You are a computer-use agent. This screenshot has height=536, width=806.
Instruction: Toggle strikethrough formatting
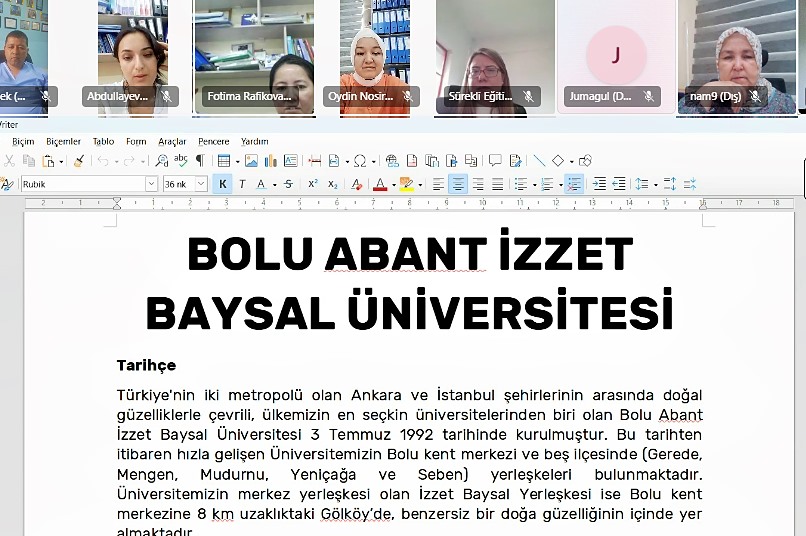[x=288, y=184]
